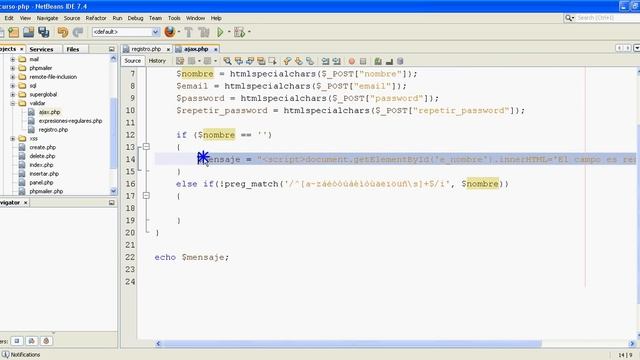Screen dimensions: 640x360
Task: Switch to Services panel tab
Action: pyautogui.click(x=41, y=49)
